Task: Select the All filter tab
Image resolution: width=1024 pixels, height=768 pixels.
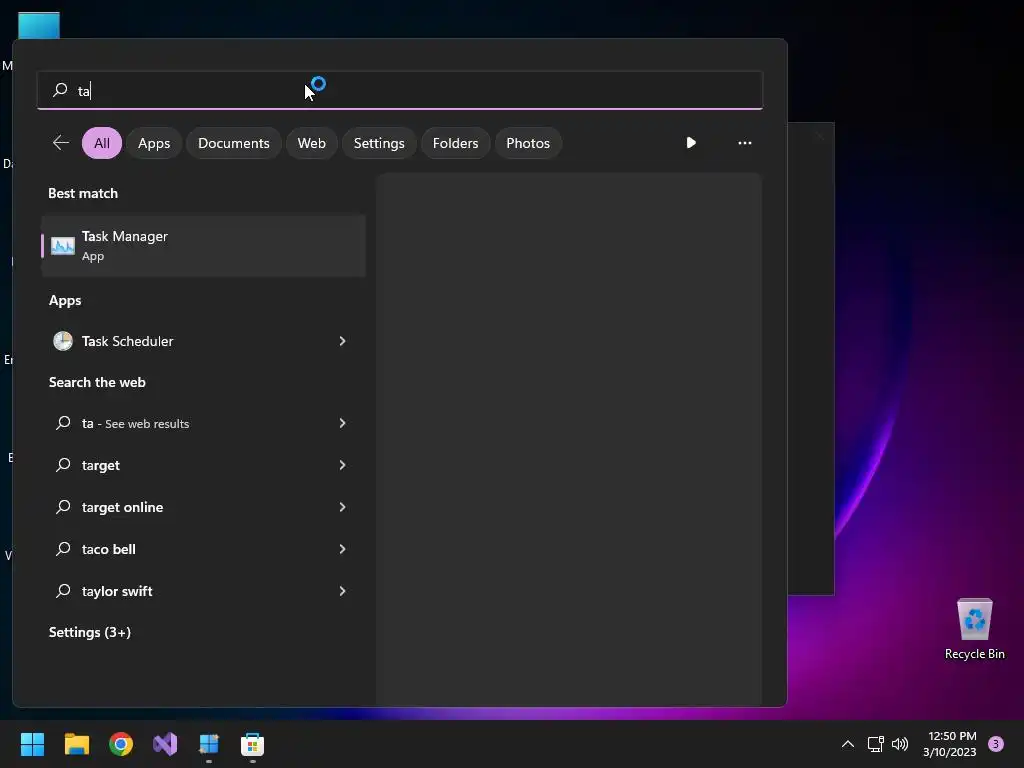Action: [x=102, y=143]
